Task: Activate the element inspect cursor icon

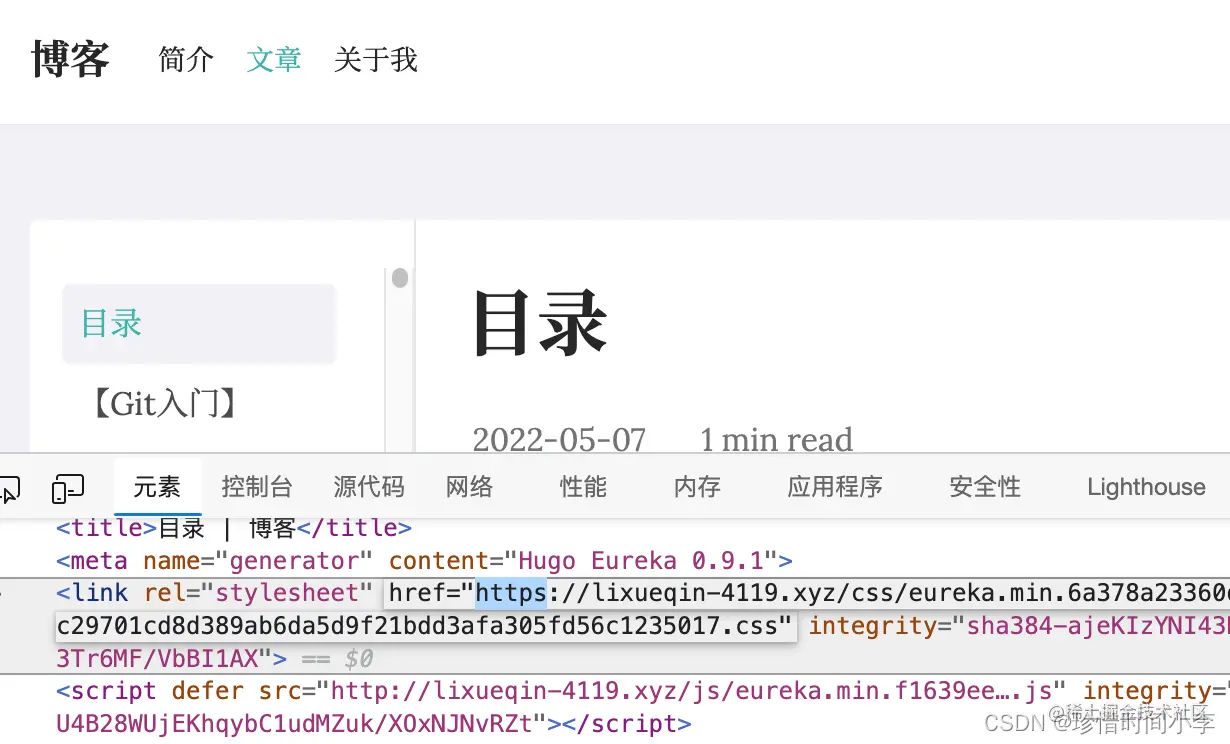Action: [x=9, y=489]
